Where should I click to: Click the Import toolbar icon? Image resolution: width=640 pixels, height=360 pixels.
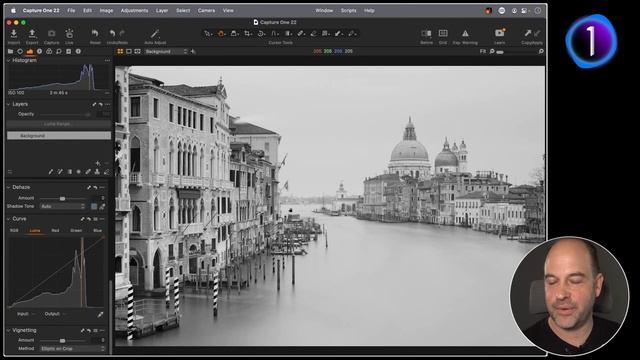[13, 33]
